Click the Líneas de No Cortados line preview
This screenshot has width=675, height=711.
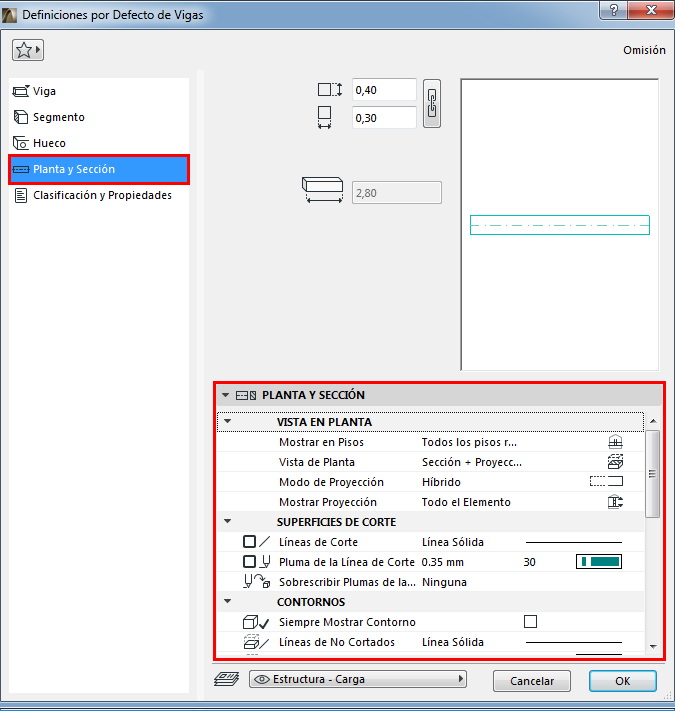573,642
